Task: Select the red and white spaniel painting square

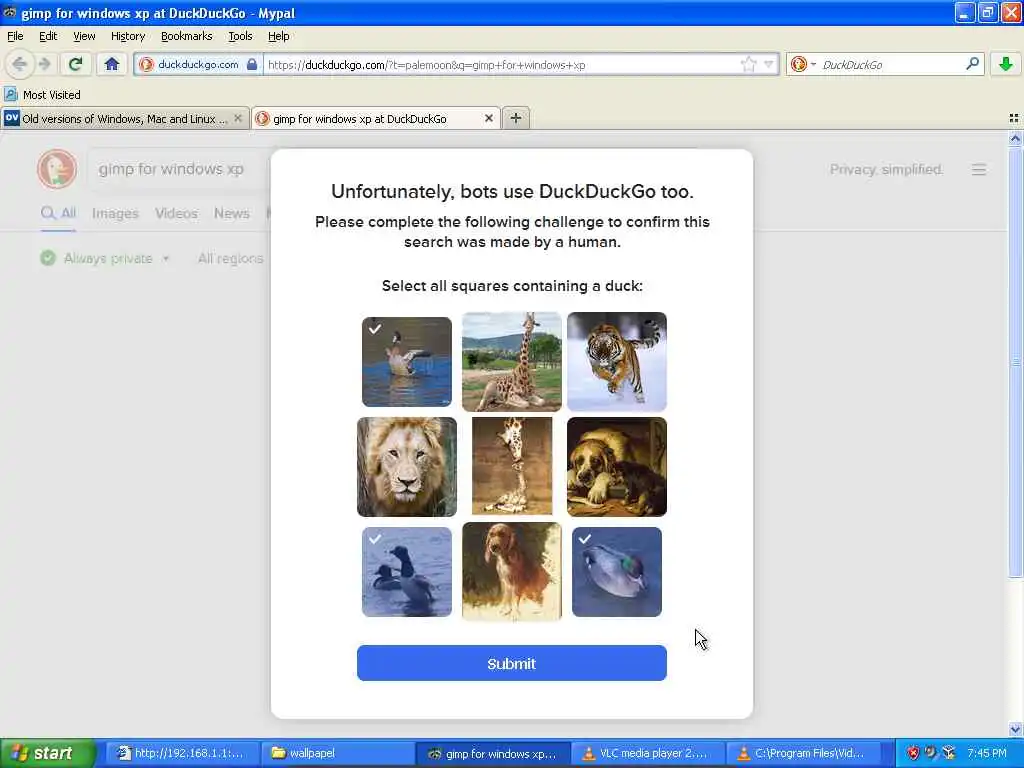Action: coord(511,572)
